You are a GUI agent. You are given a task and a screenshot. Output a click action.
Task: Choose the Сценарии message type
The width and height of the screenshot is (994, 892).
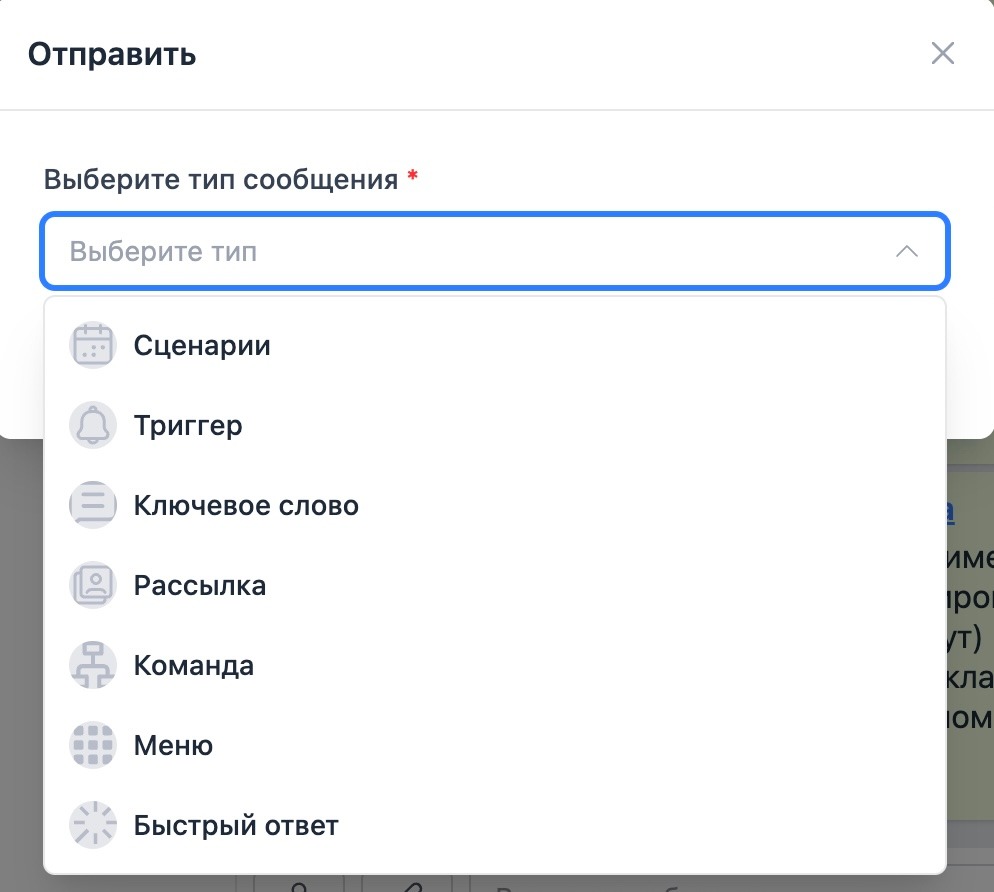(x=202, y=346)
